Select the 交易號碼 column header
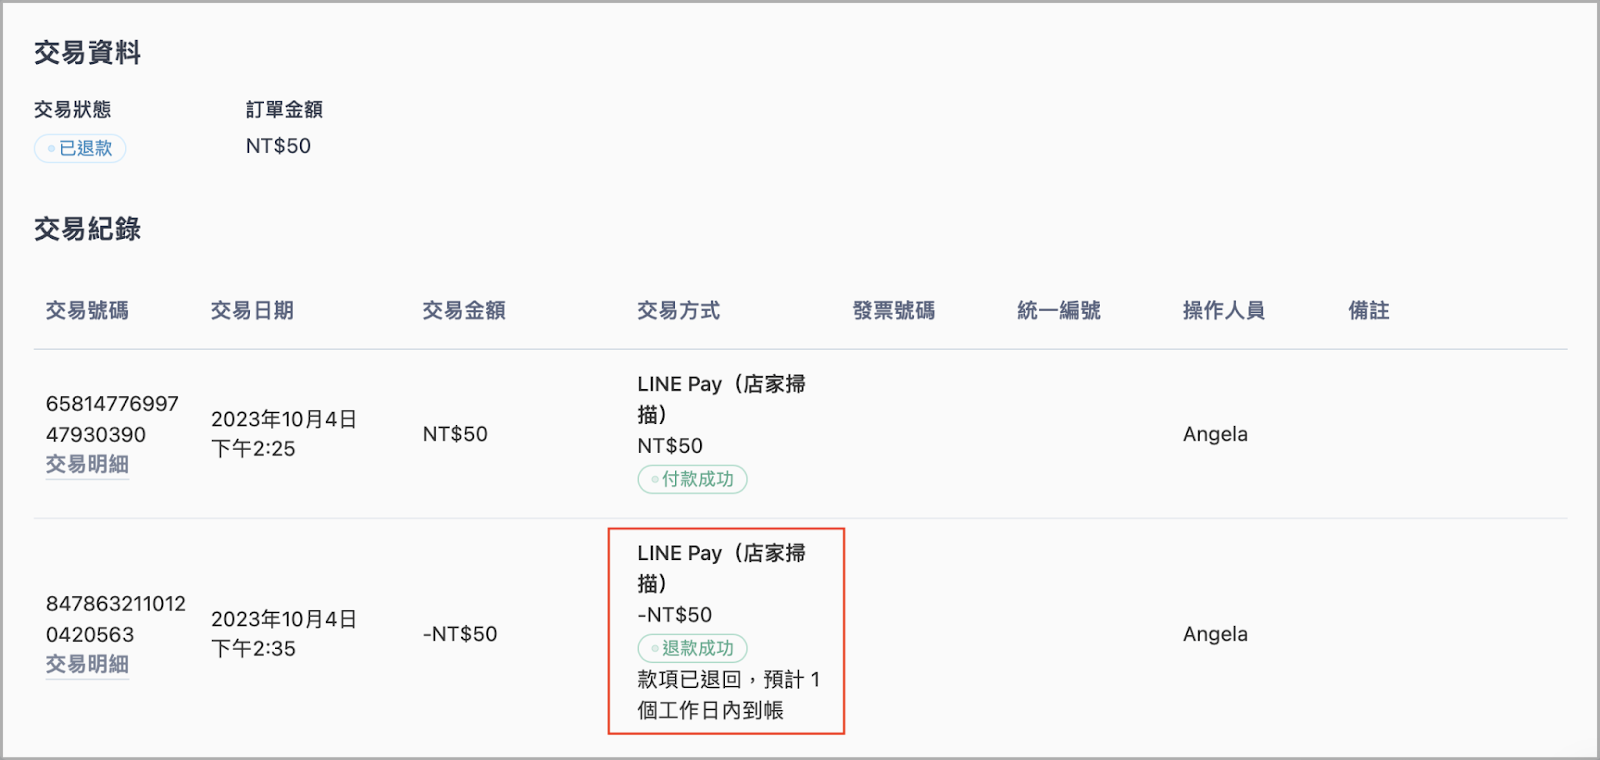This screenshot has width=1600, height=760. (87, 311)
